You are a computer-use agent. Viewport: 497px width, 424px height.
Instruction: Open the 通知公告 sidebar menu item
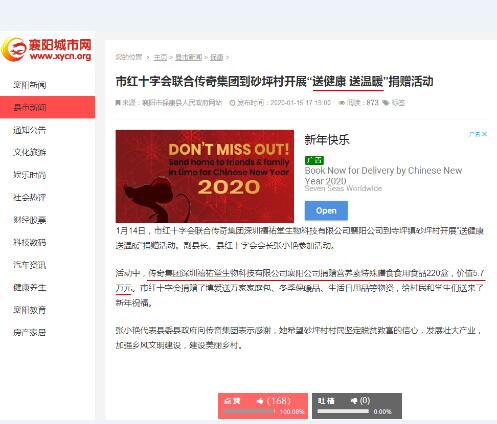[x=47, y=130]
